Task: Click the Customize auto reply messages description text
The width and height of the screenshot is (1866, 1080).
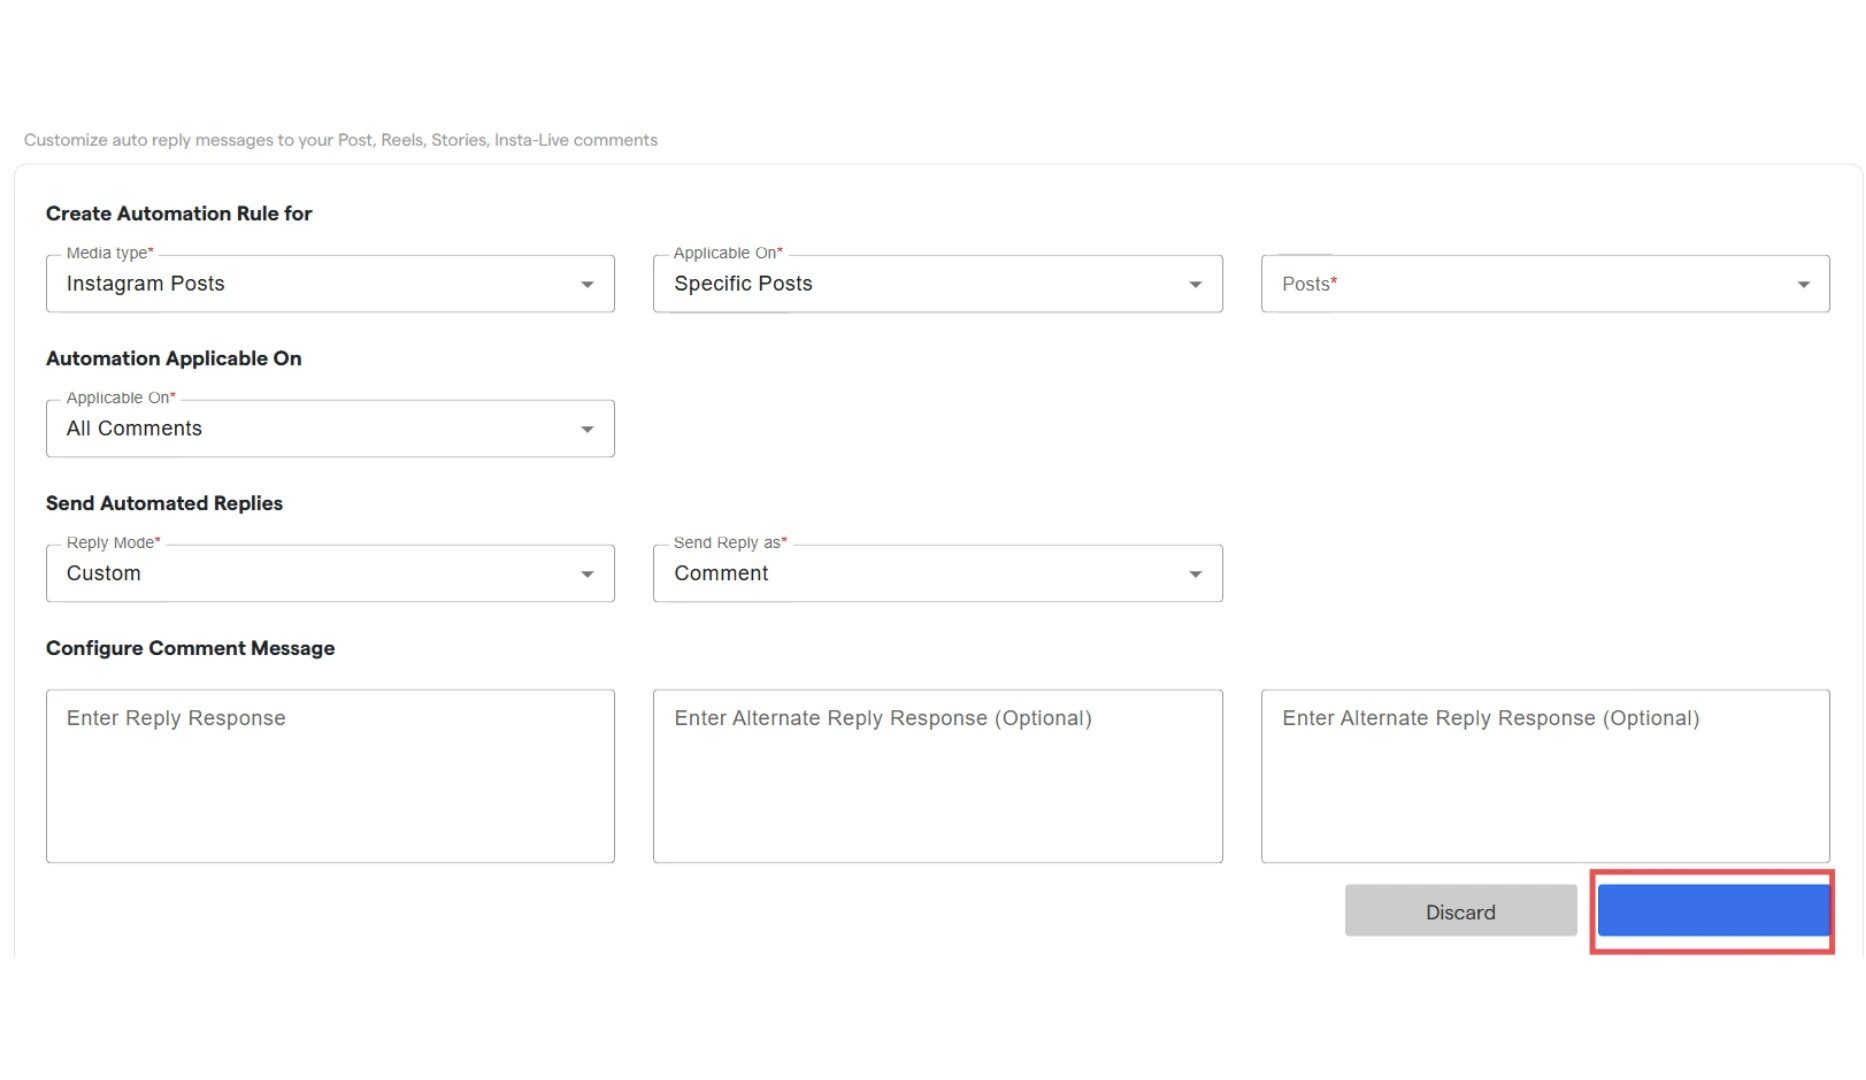Action: (x=341, y=140)
